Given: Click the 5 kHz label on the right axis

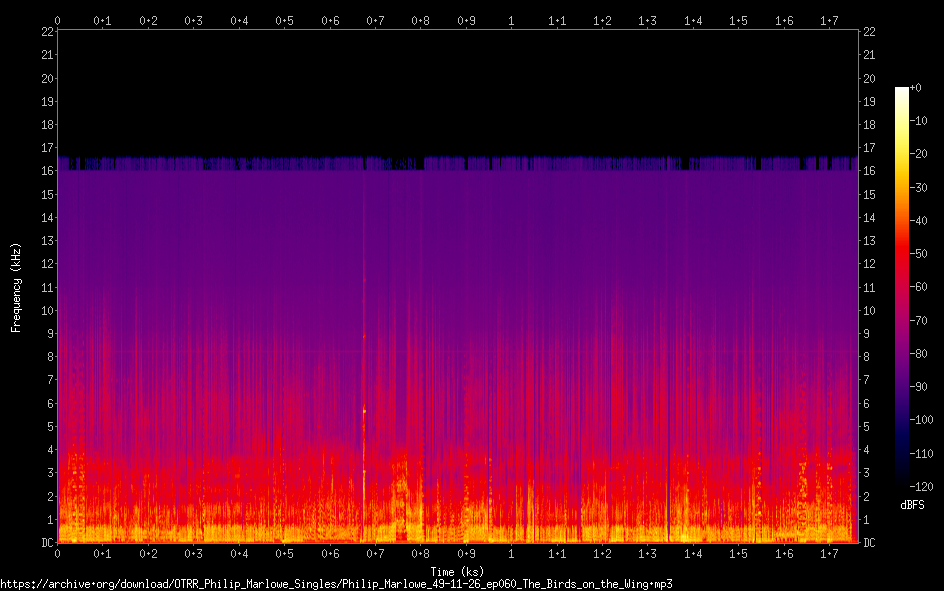Looking at the screenshot, I should [x=867, y=427].
